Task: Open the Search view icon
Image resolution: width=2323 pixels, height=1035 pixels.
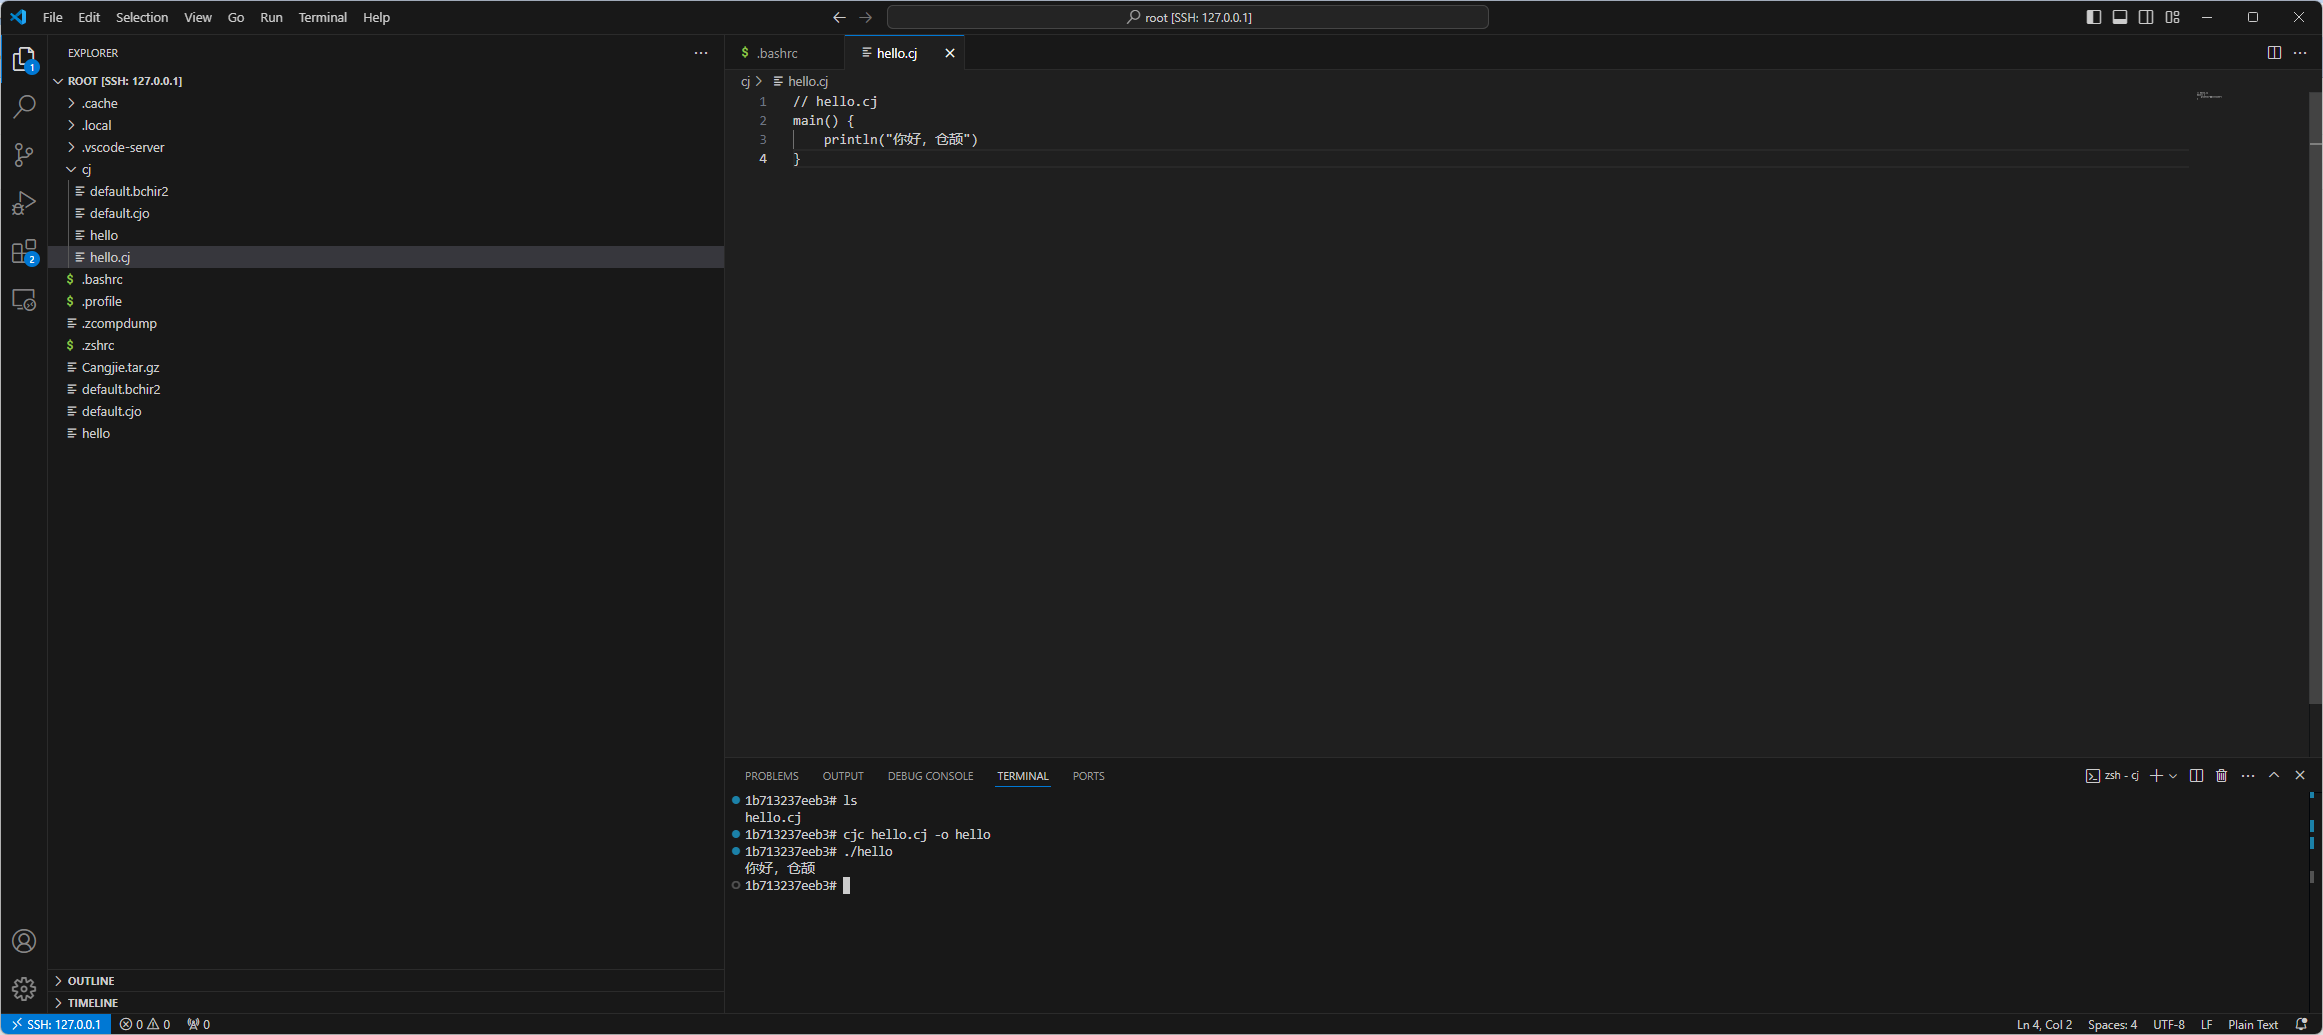Action: (24, 107)
